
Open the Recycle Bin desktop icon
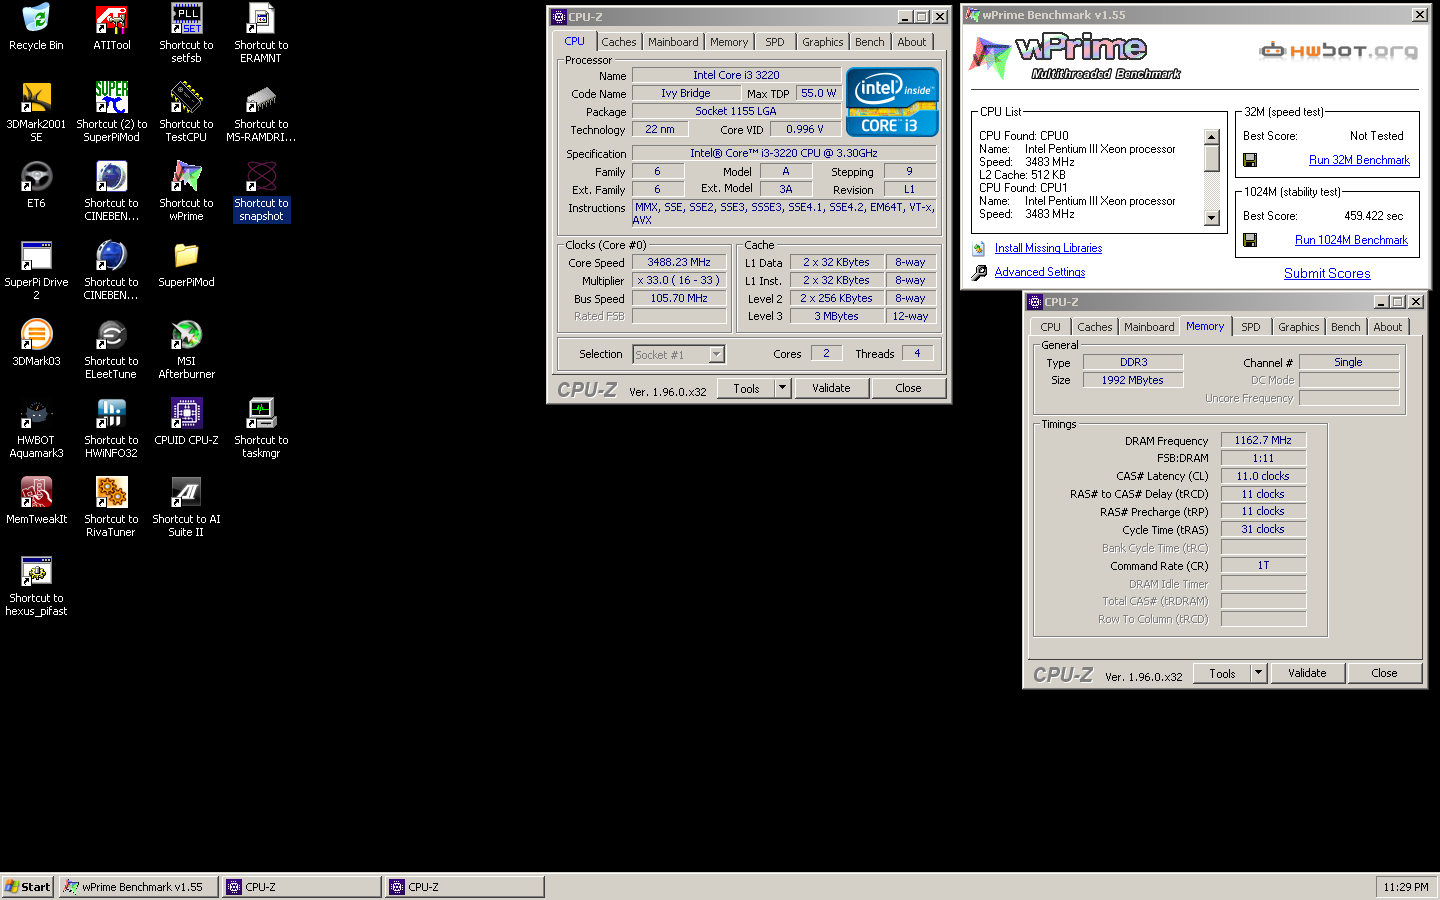pyautogui.click(x=36, y=27)
